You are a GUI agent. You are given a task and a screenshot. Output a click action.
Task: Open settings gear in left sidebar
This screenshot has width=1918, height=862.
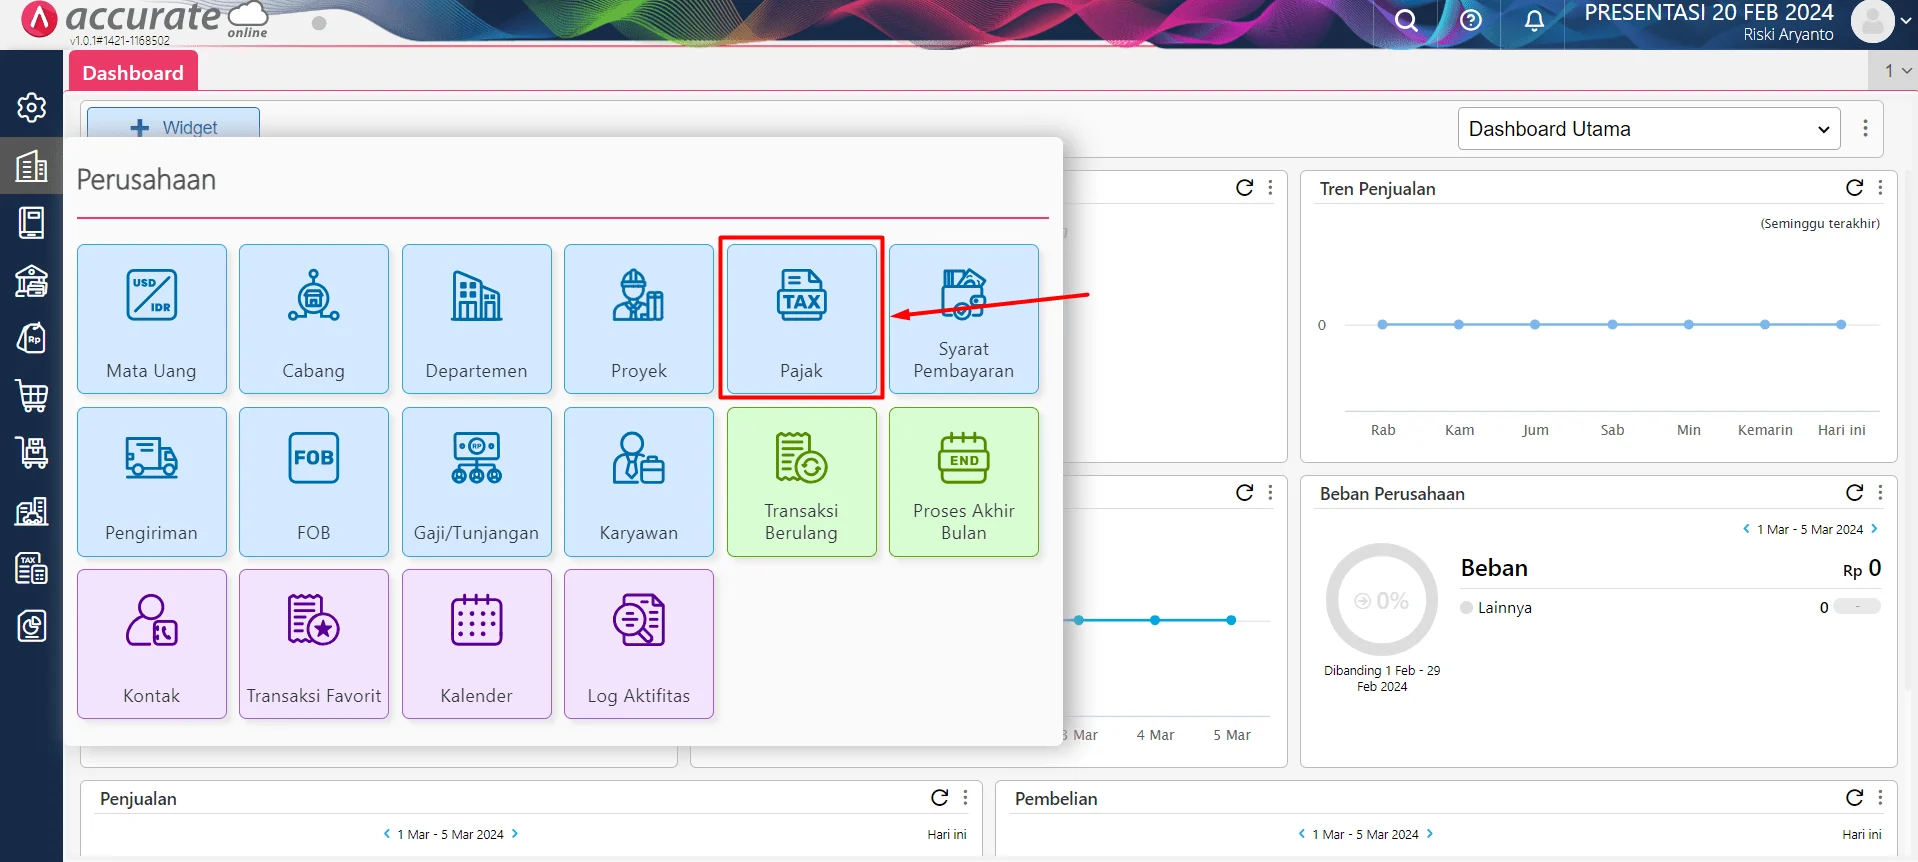point(32,107)
